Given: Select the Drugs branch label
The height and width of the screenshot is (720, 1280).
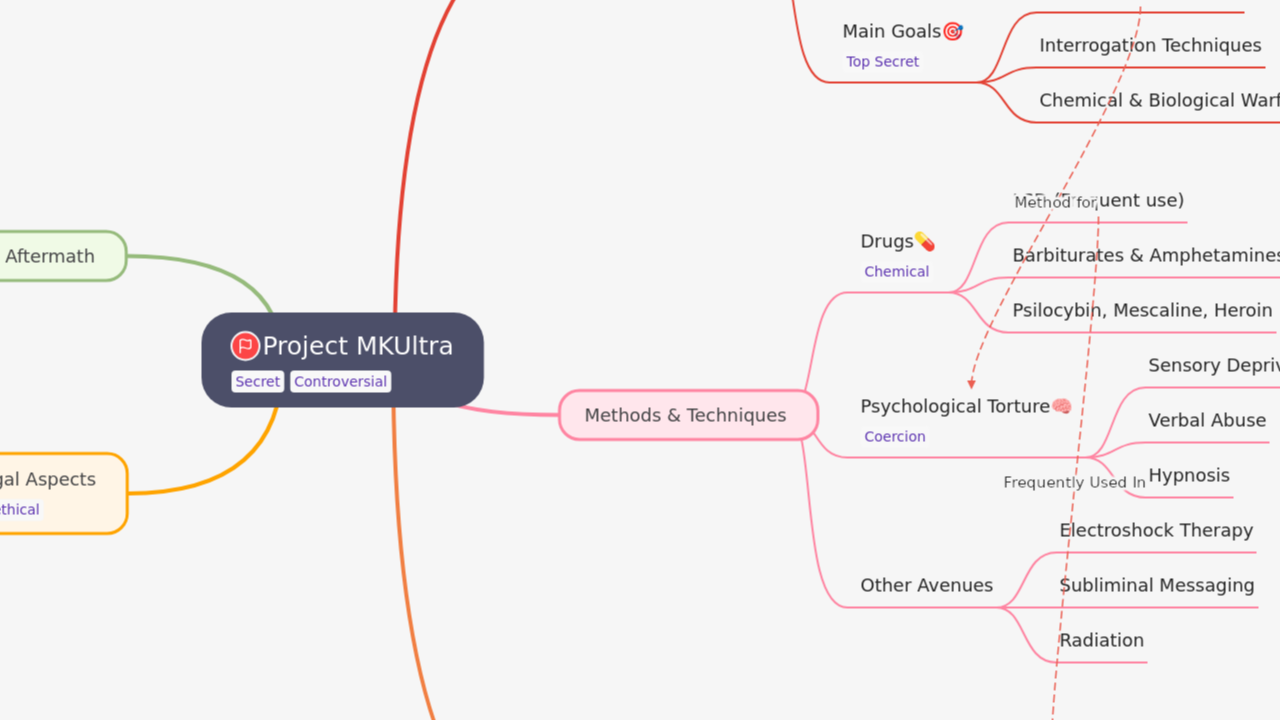Looking at the screenshot, I should (x=887, y=241).
